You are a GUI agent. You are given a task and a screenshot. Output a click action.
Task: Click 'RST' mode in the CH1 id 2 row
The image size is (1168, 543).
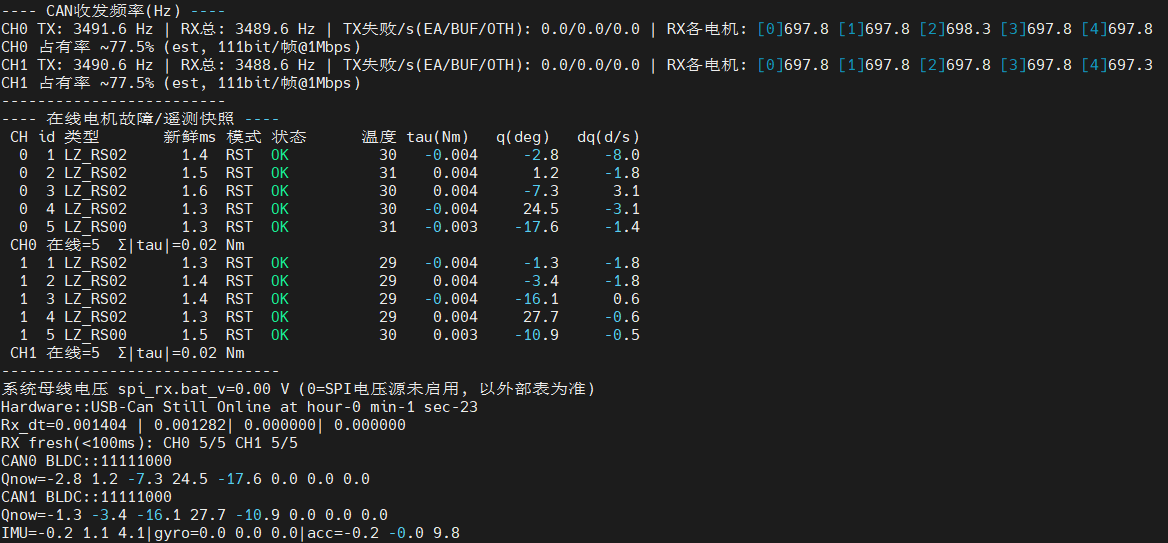pos(239,281)
